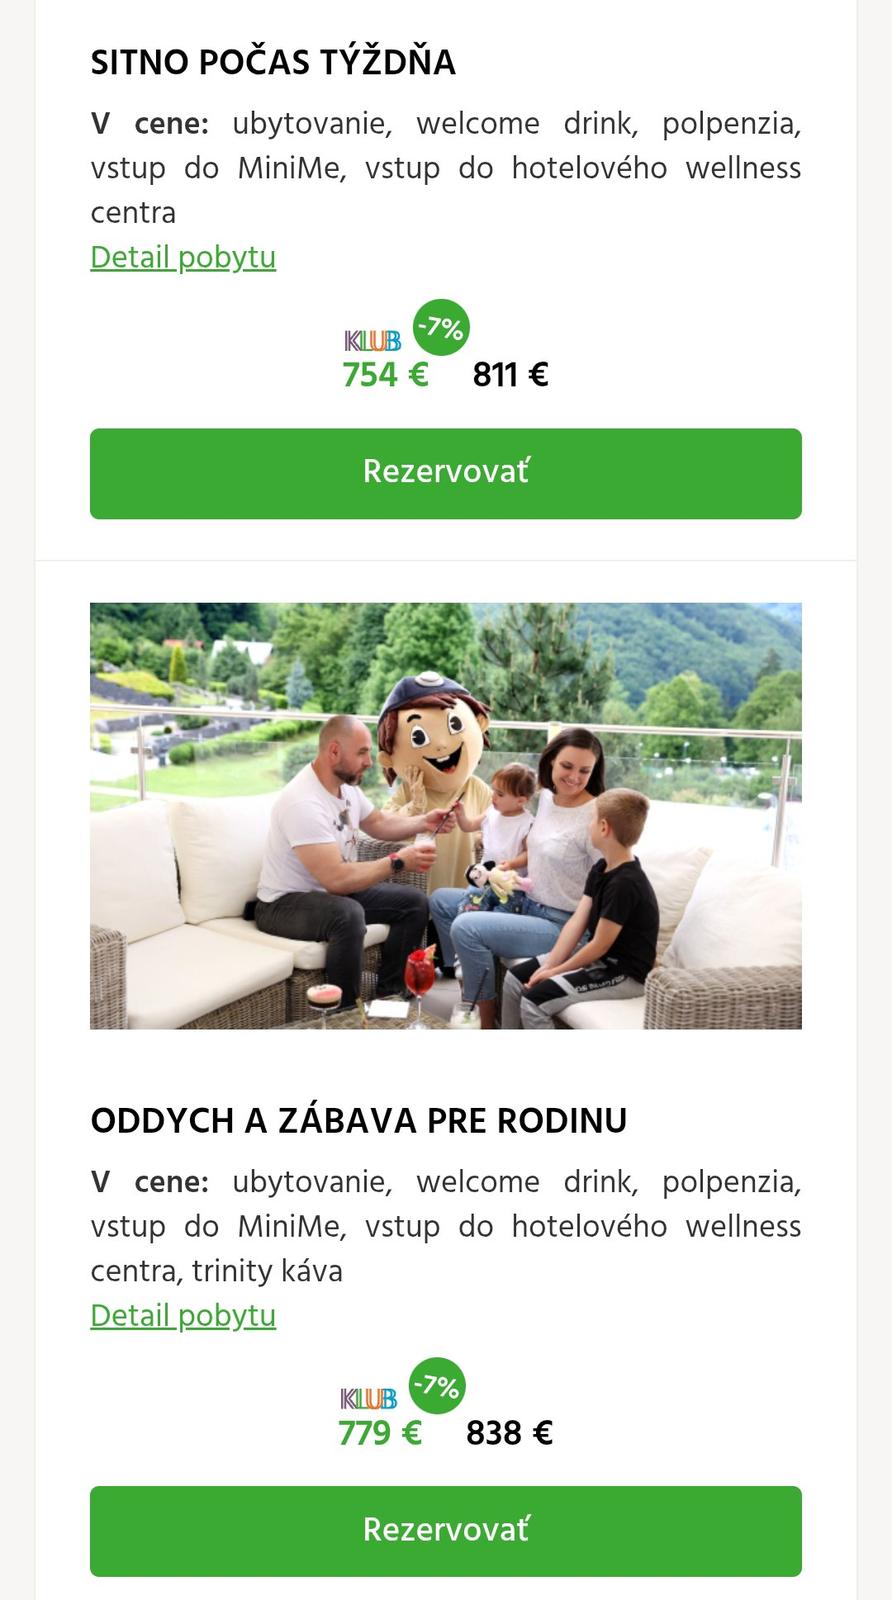892x1600 pixels.
Task: Click the 838 € regular price
Action: pos(509,1433)
